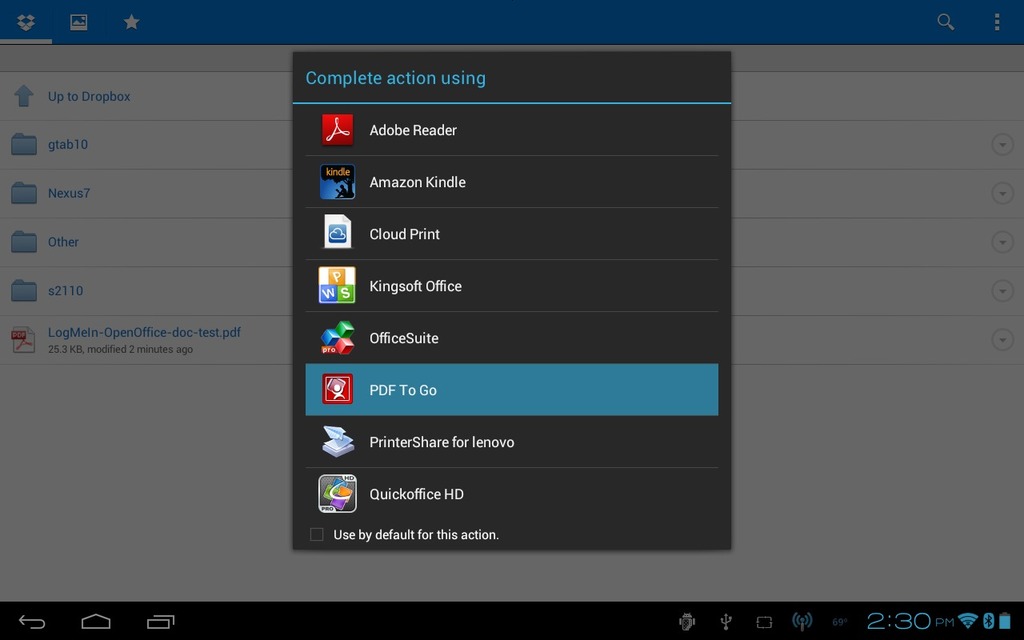Check 'Use by default for this action'

tap(317, 534)
